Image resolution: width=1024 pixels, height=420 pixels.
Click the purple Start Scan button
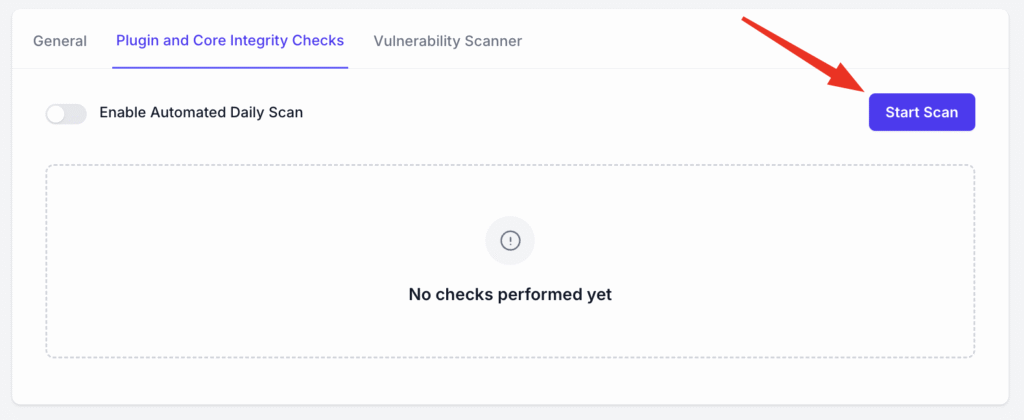921,112
